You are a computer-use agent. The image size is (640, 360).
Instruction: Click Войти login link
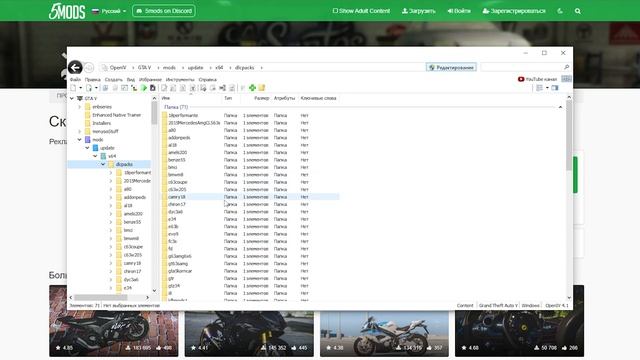tap(459, 11)
